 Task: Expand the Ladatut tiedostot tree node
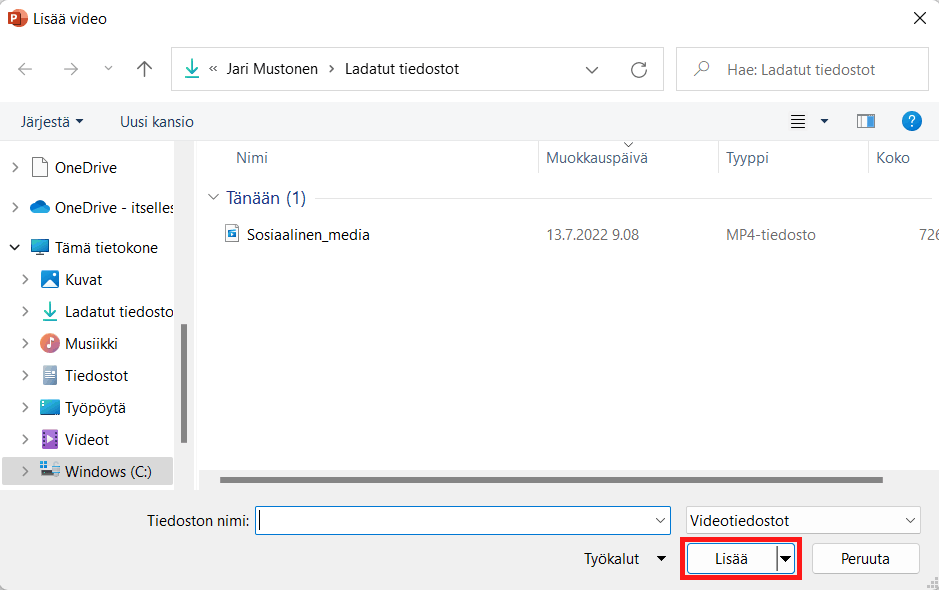click(25, 311)
